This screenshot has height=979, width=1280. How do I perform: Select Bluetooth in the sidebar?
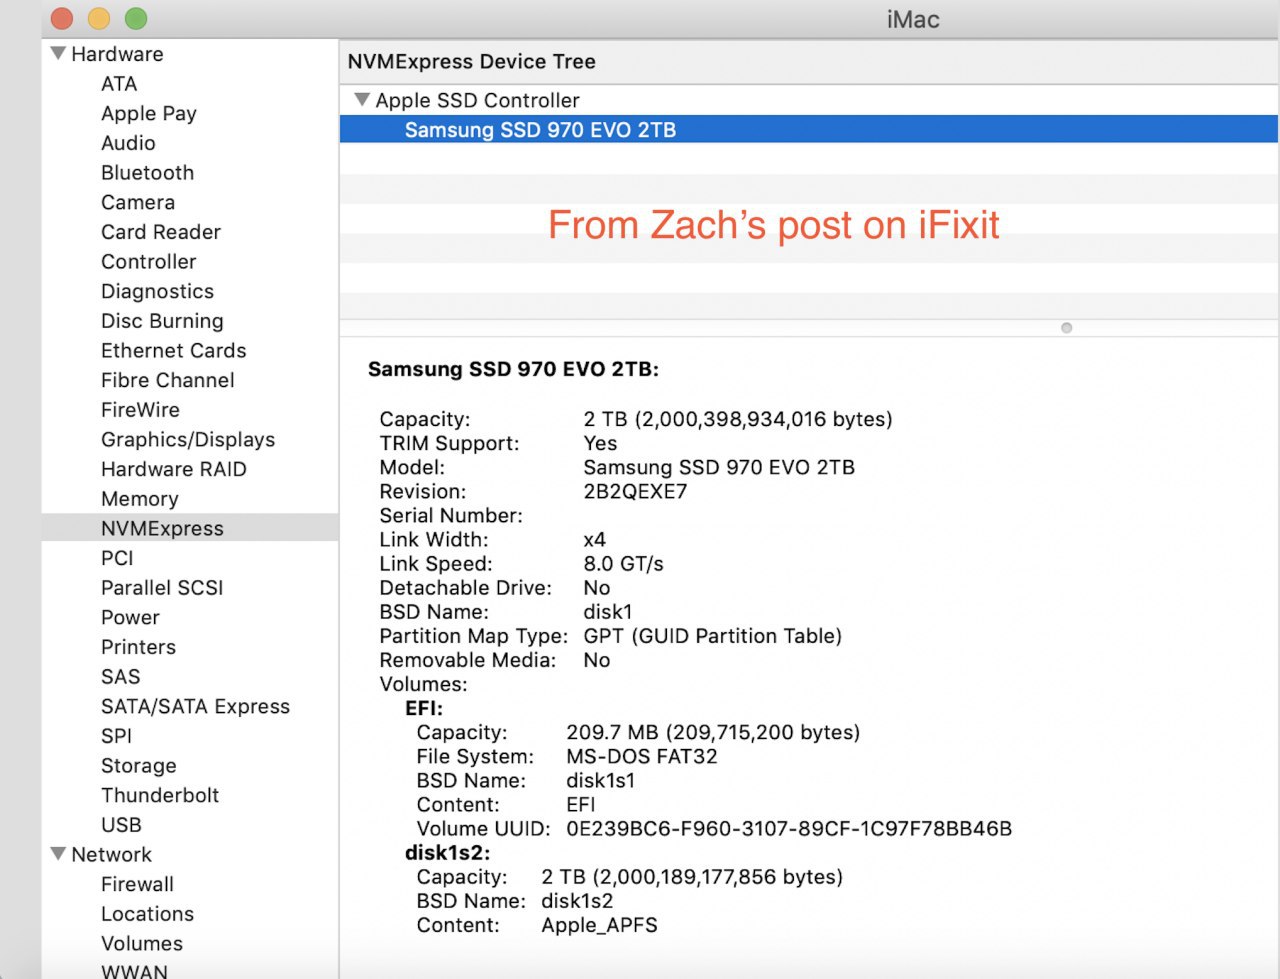point(147,172)
